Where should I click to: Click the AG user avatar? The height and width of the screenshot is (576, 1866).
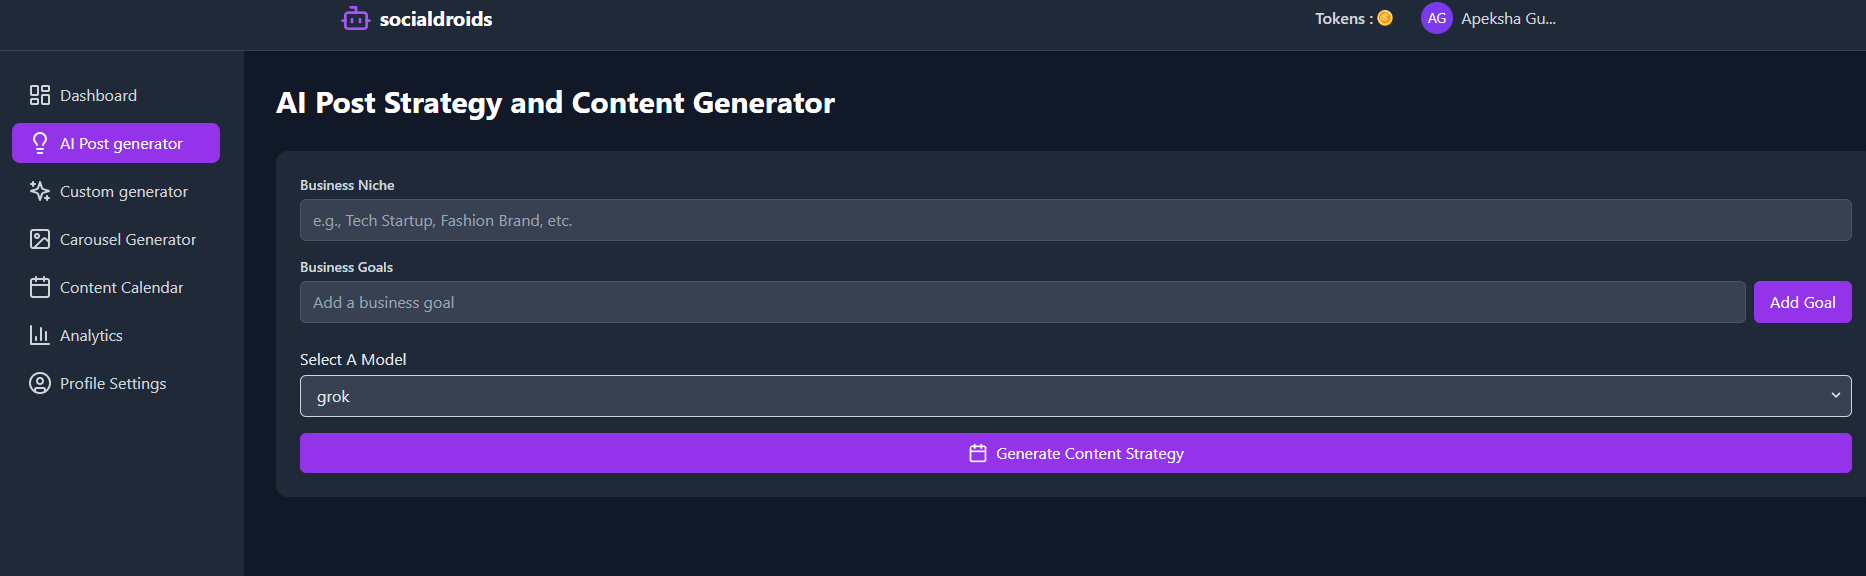pyautogui.click(x=1437, y=18)
